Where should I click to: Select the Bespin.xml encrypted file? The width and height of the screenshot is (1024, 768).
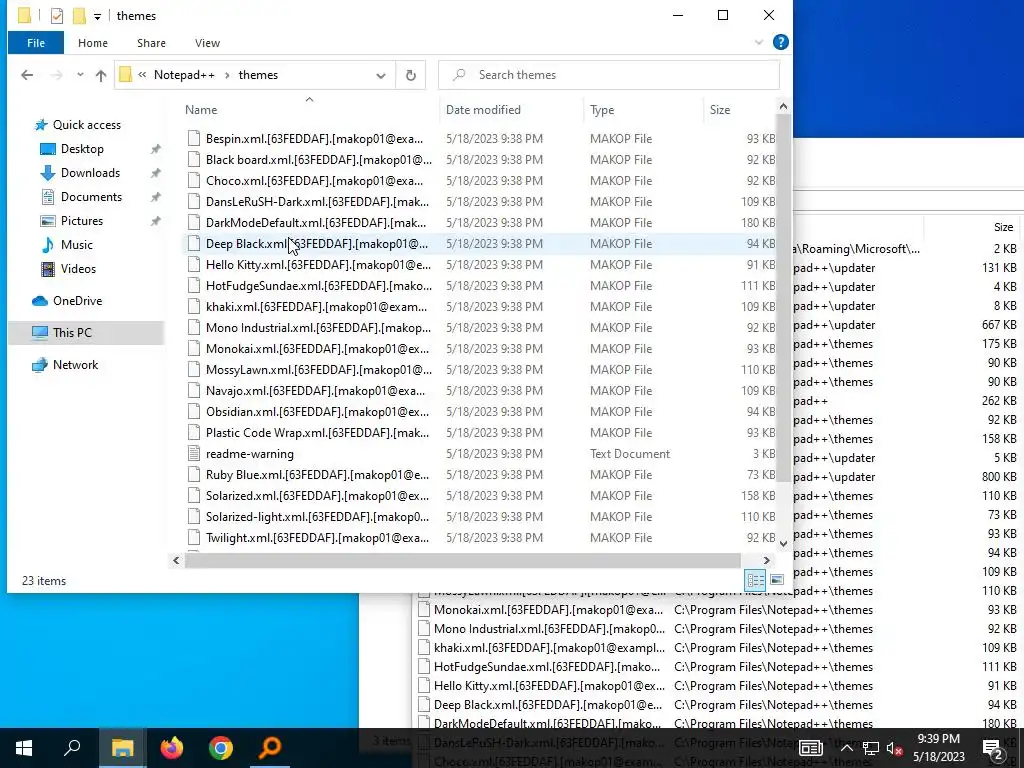(480, 138)
